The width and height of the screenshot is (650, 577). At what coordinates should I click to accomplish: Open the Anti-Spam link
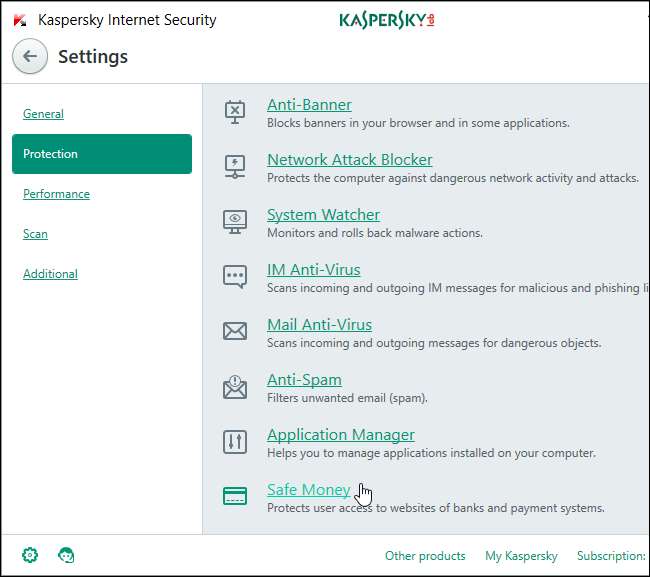tap(305, 380)
